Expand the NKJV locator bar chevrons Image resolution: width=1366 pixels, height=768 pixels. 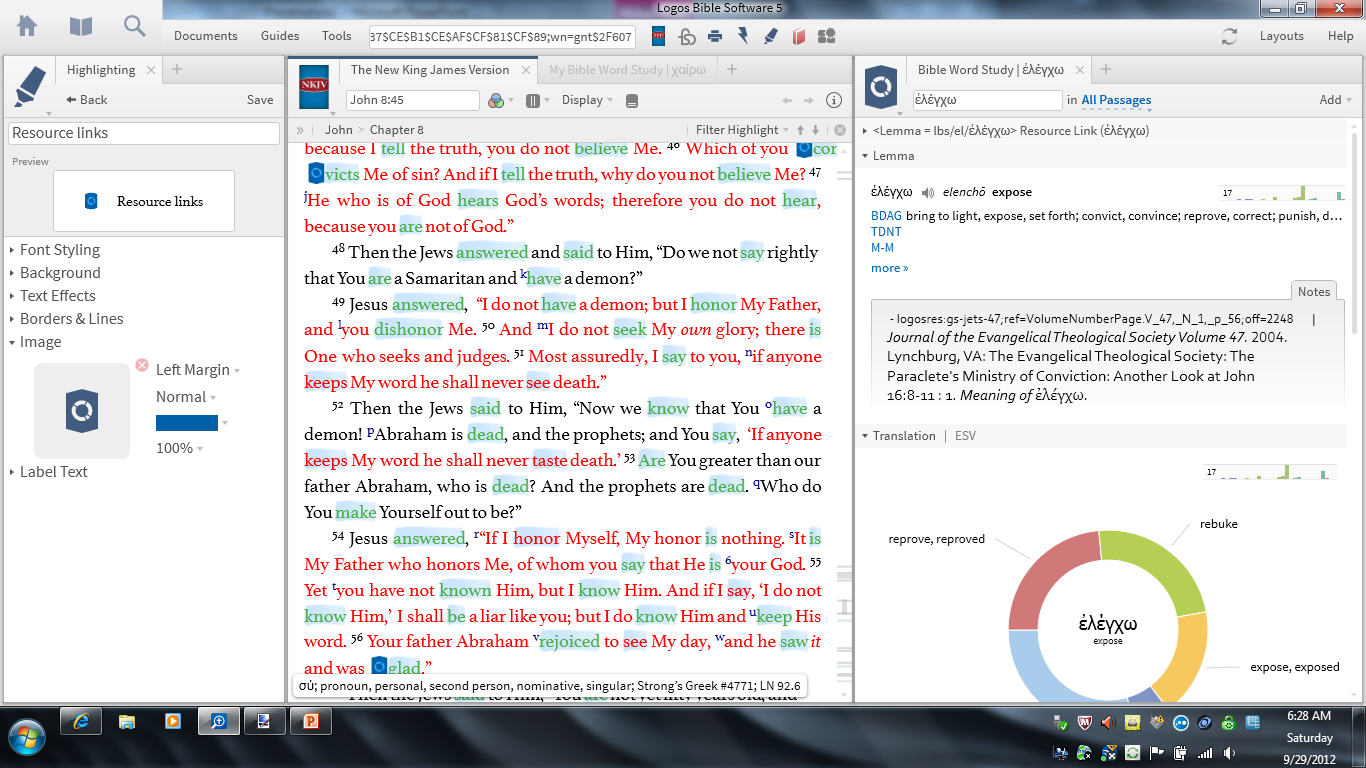coord(300,130)
